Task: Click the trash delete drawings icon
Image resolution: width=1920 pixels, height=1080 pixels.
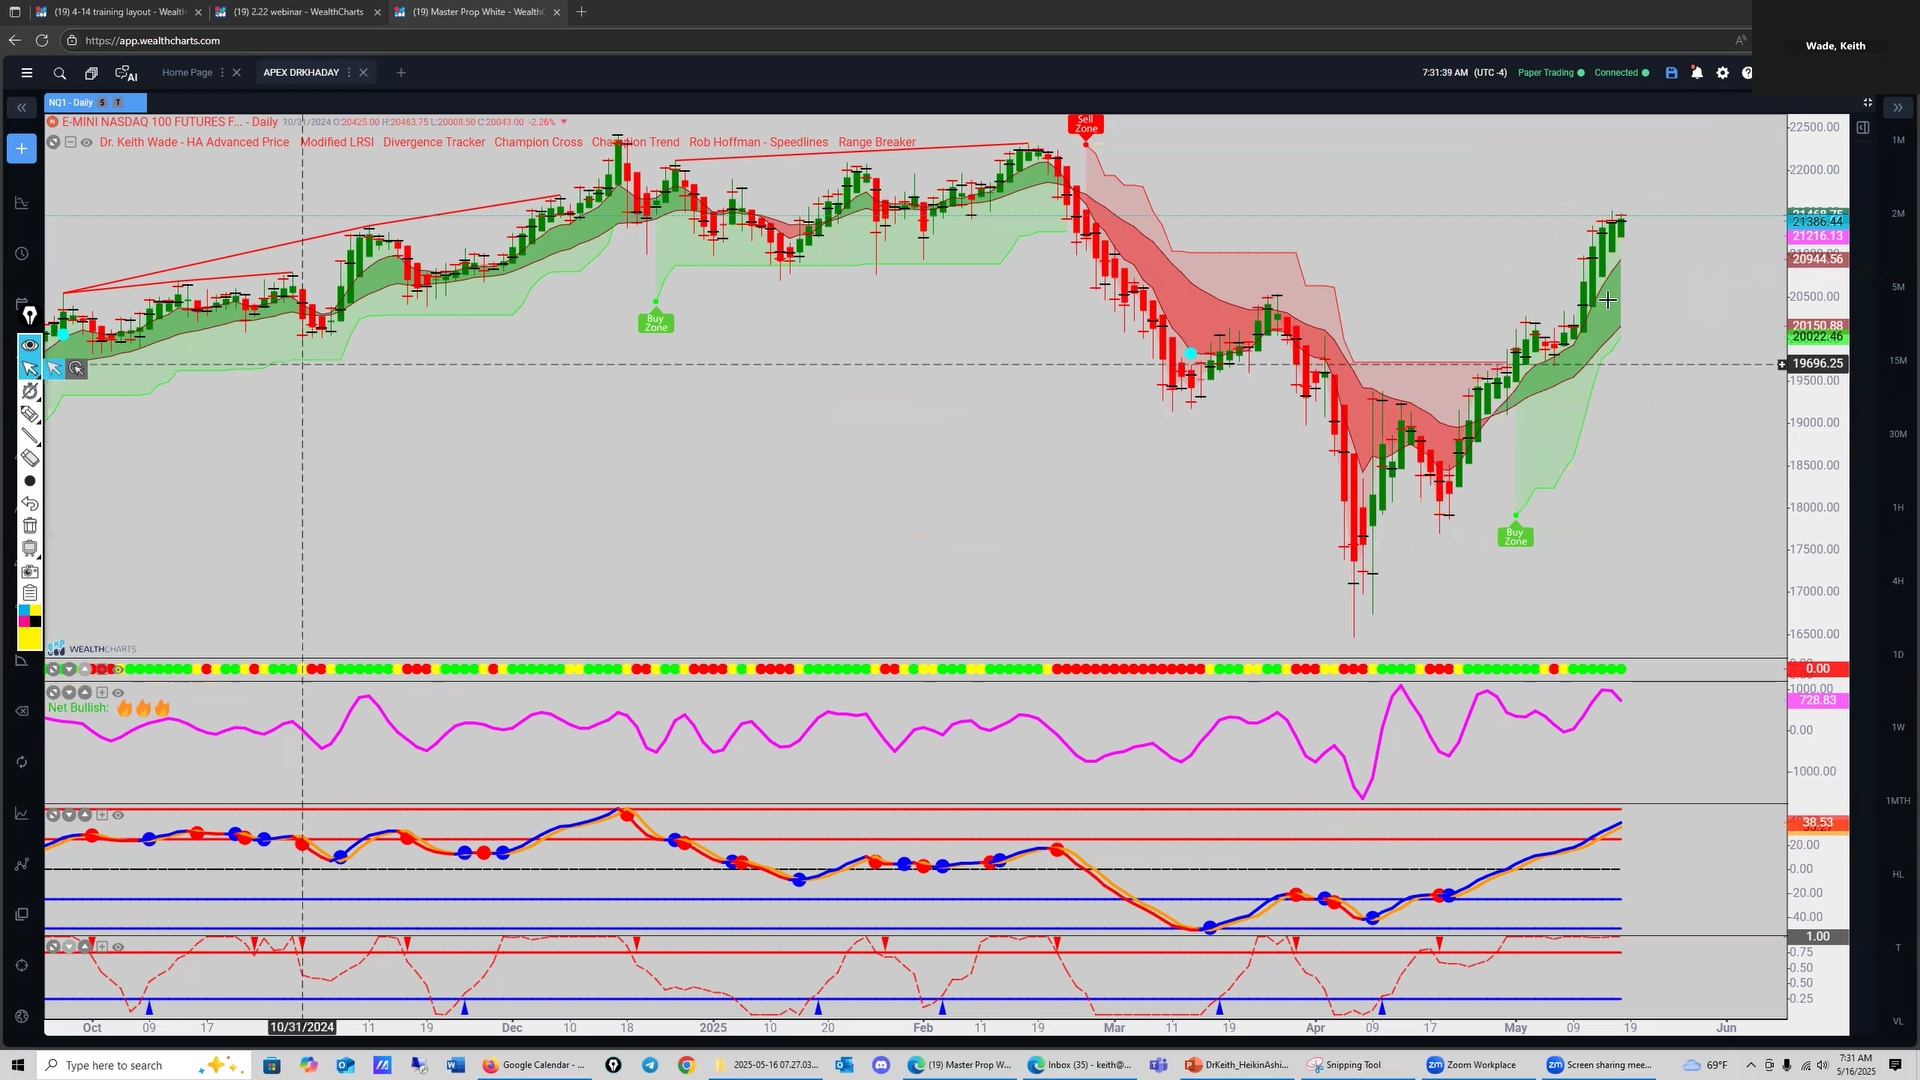Action: 30,526
